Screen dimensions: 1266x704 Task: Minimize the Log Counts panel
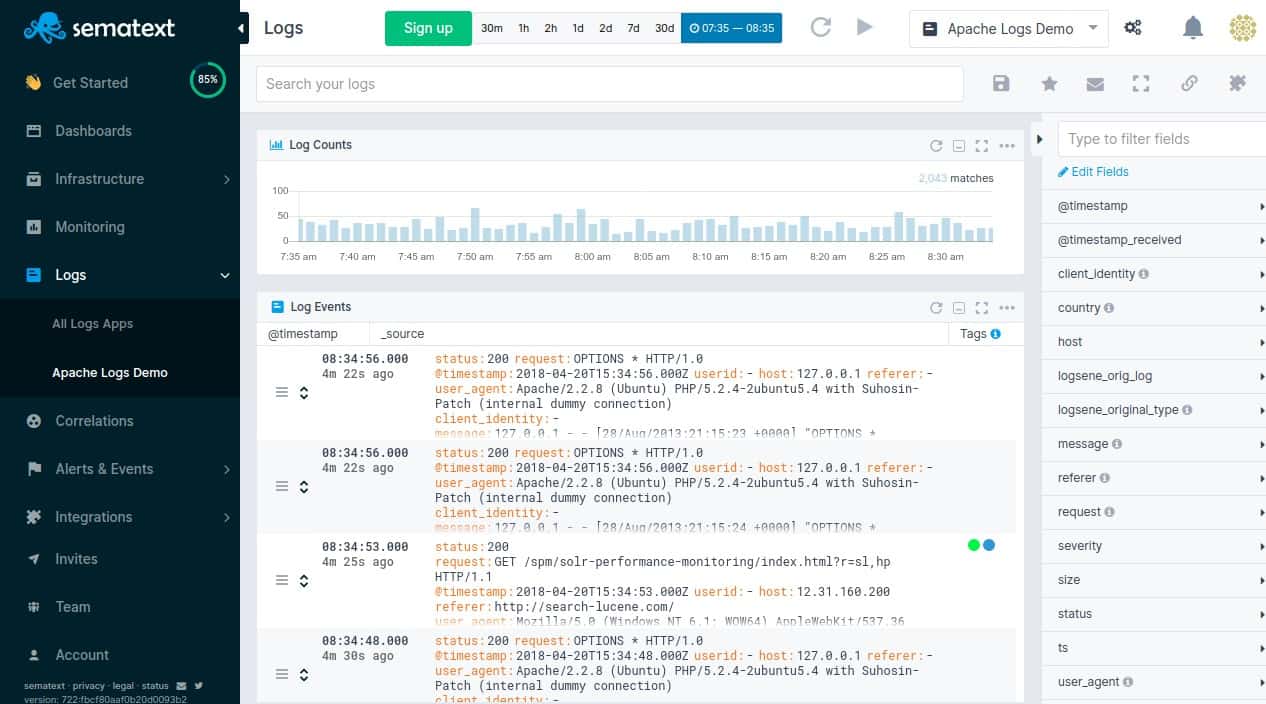pos(958,145)
